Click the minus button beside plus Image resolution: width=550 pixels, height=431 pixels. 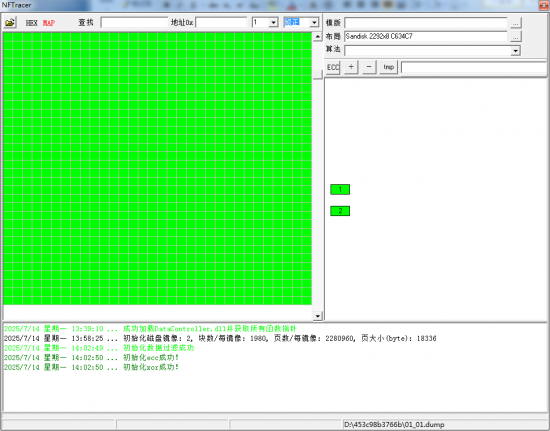369,67
